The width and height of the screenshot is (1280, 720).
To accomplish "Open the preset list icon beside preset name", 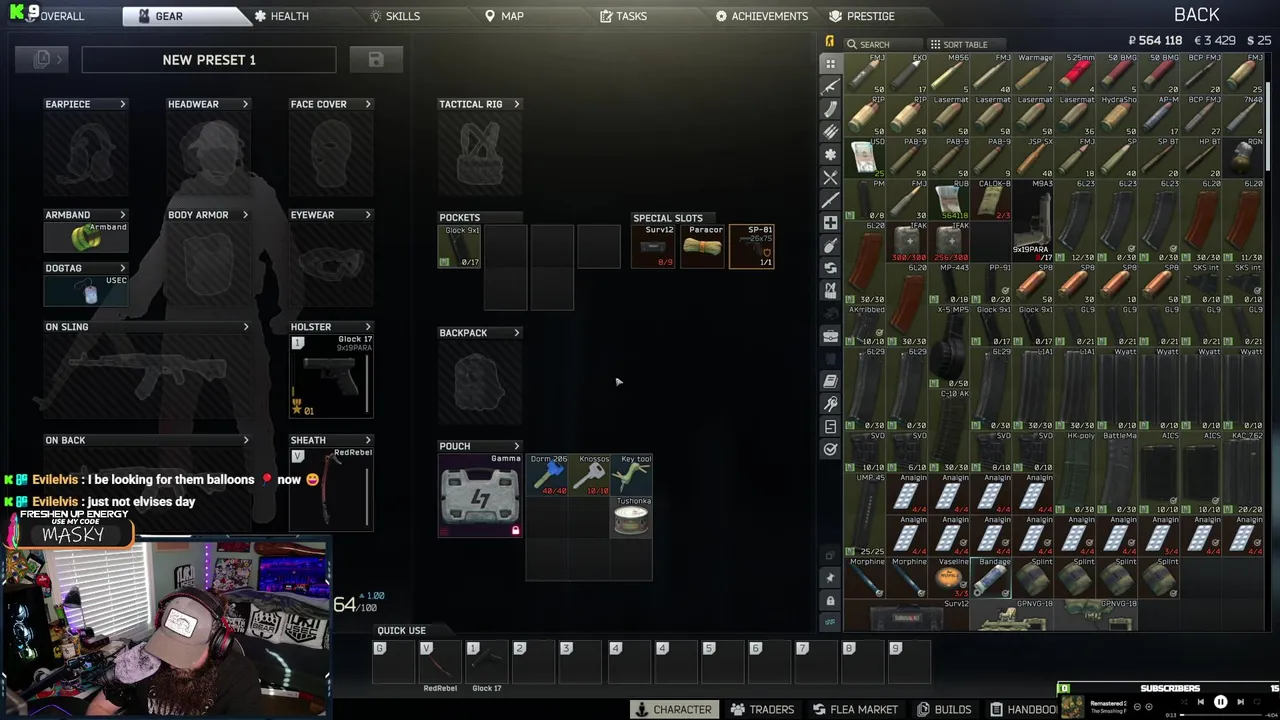I will (x=42, y=60).
